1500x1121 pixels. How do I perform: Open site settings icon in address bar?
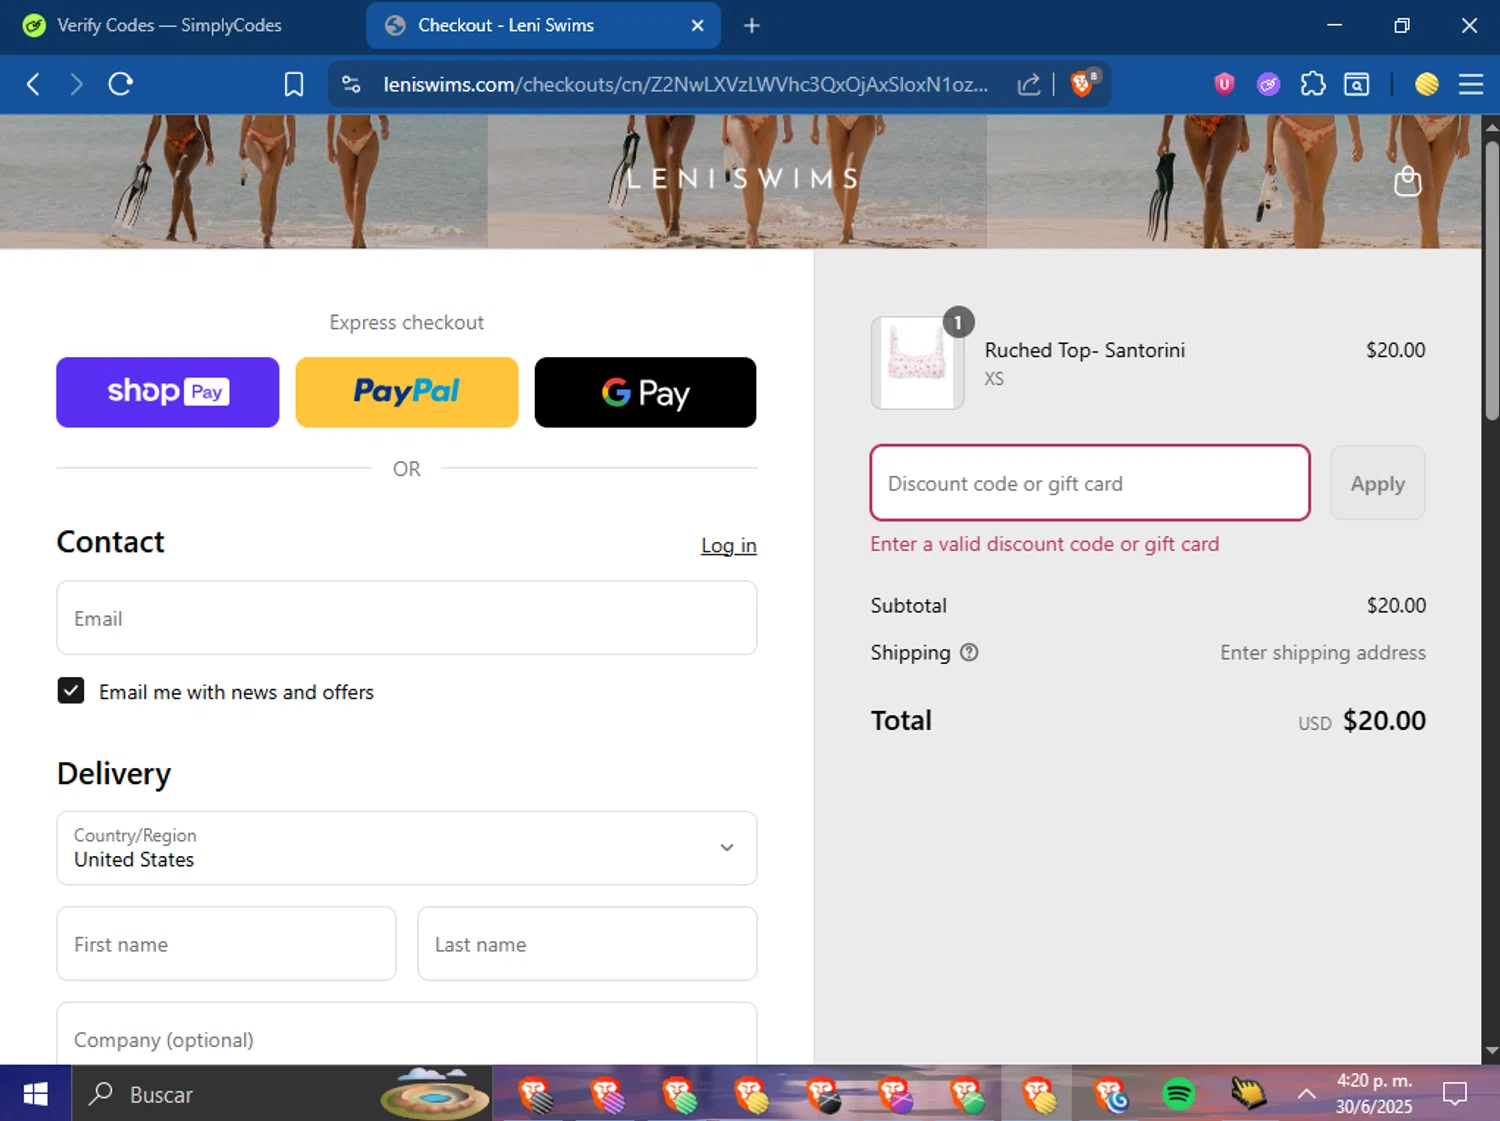[351, 84]
